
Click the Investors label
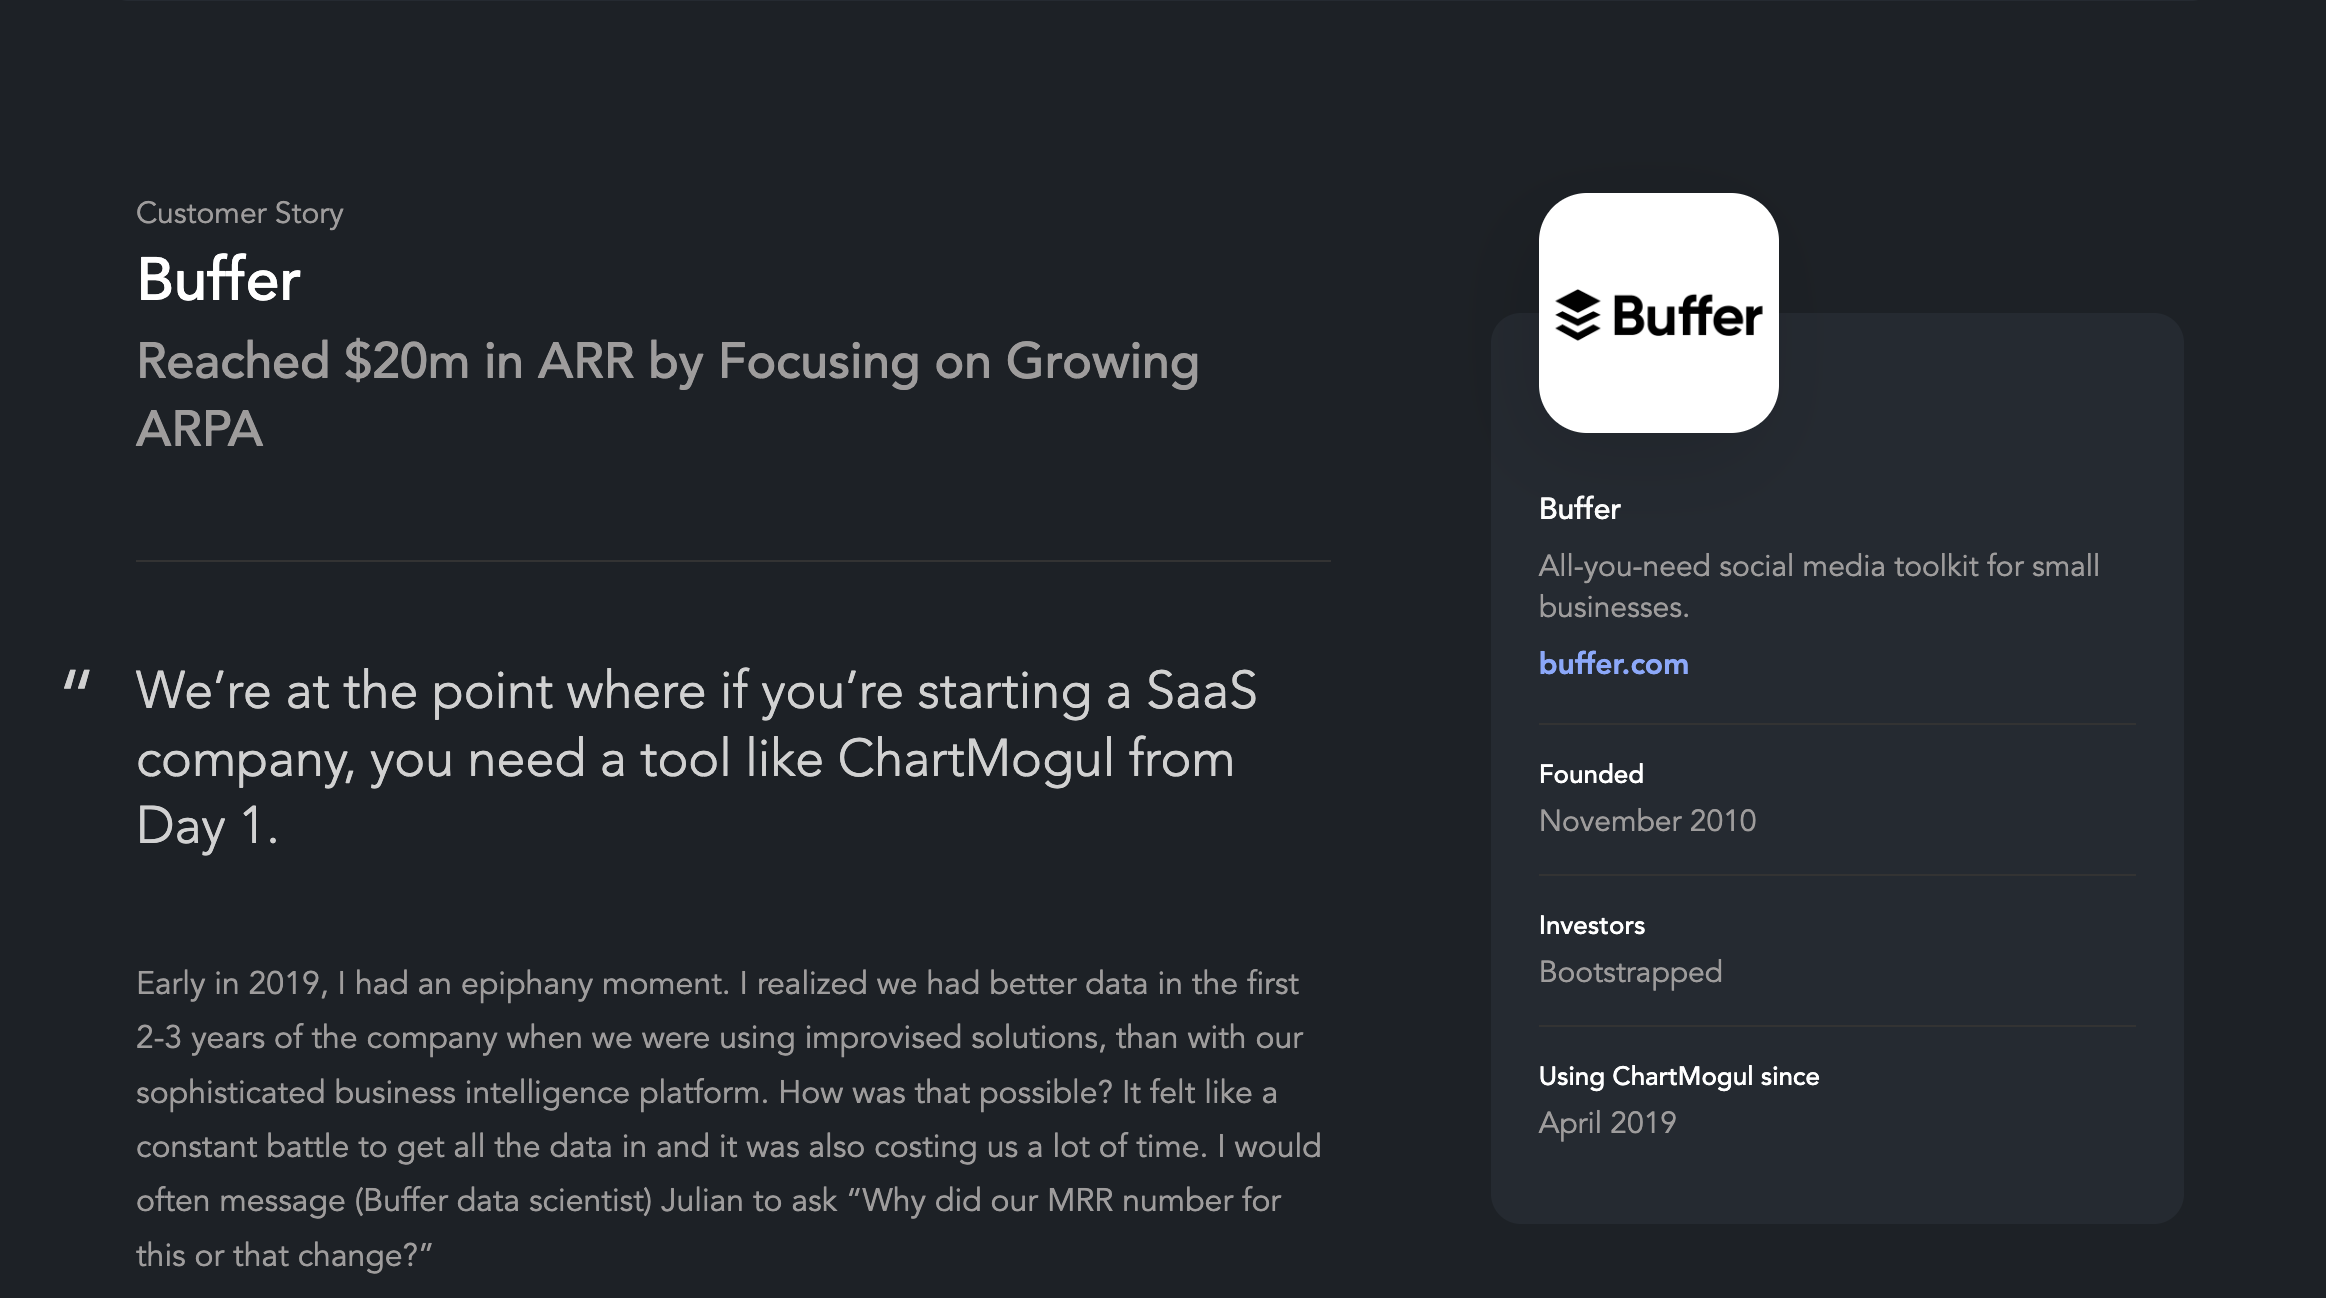coord(1592,925)
